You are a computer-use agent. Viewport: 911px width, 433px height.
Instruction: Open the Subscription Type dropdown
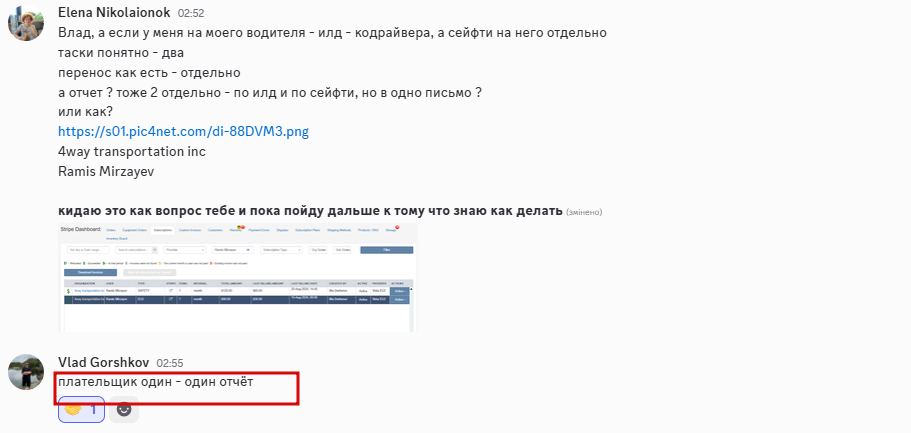click(x=281, y=250)
